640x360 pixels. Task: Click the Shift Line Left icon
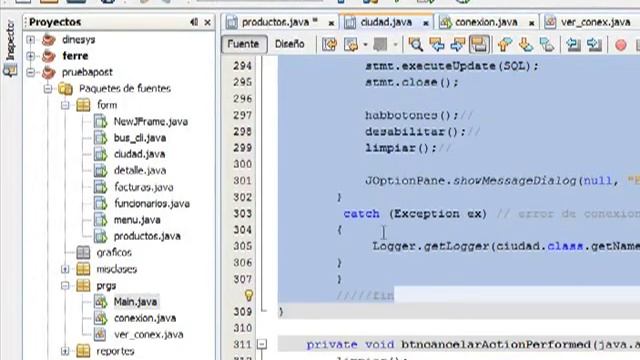point(573,44)
